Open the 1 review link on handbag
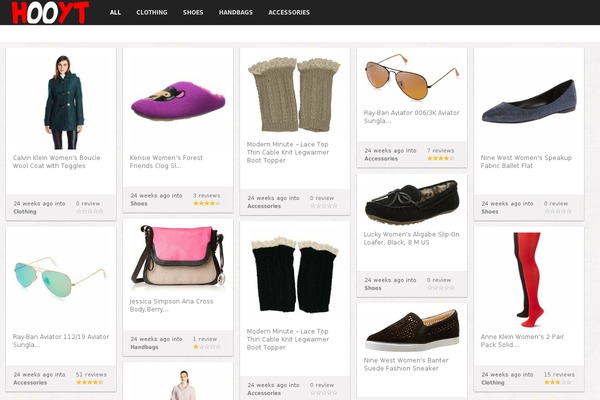The image size is (600, 400). pyautogui.click(x=205, y=339)
